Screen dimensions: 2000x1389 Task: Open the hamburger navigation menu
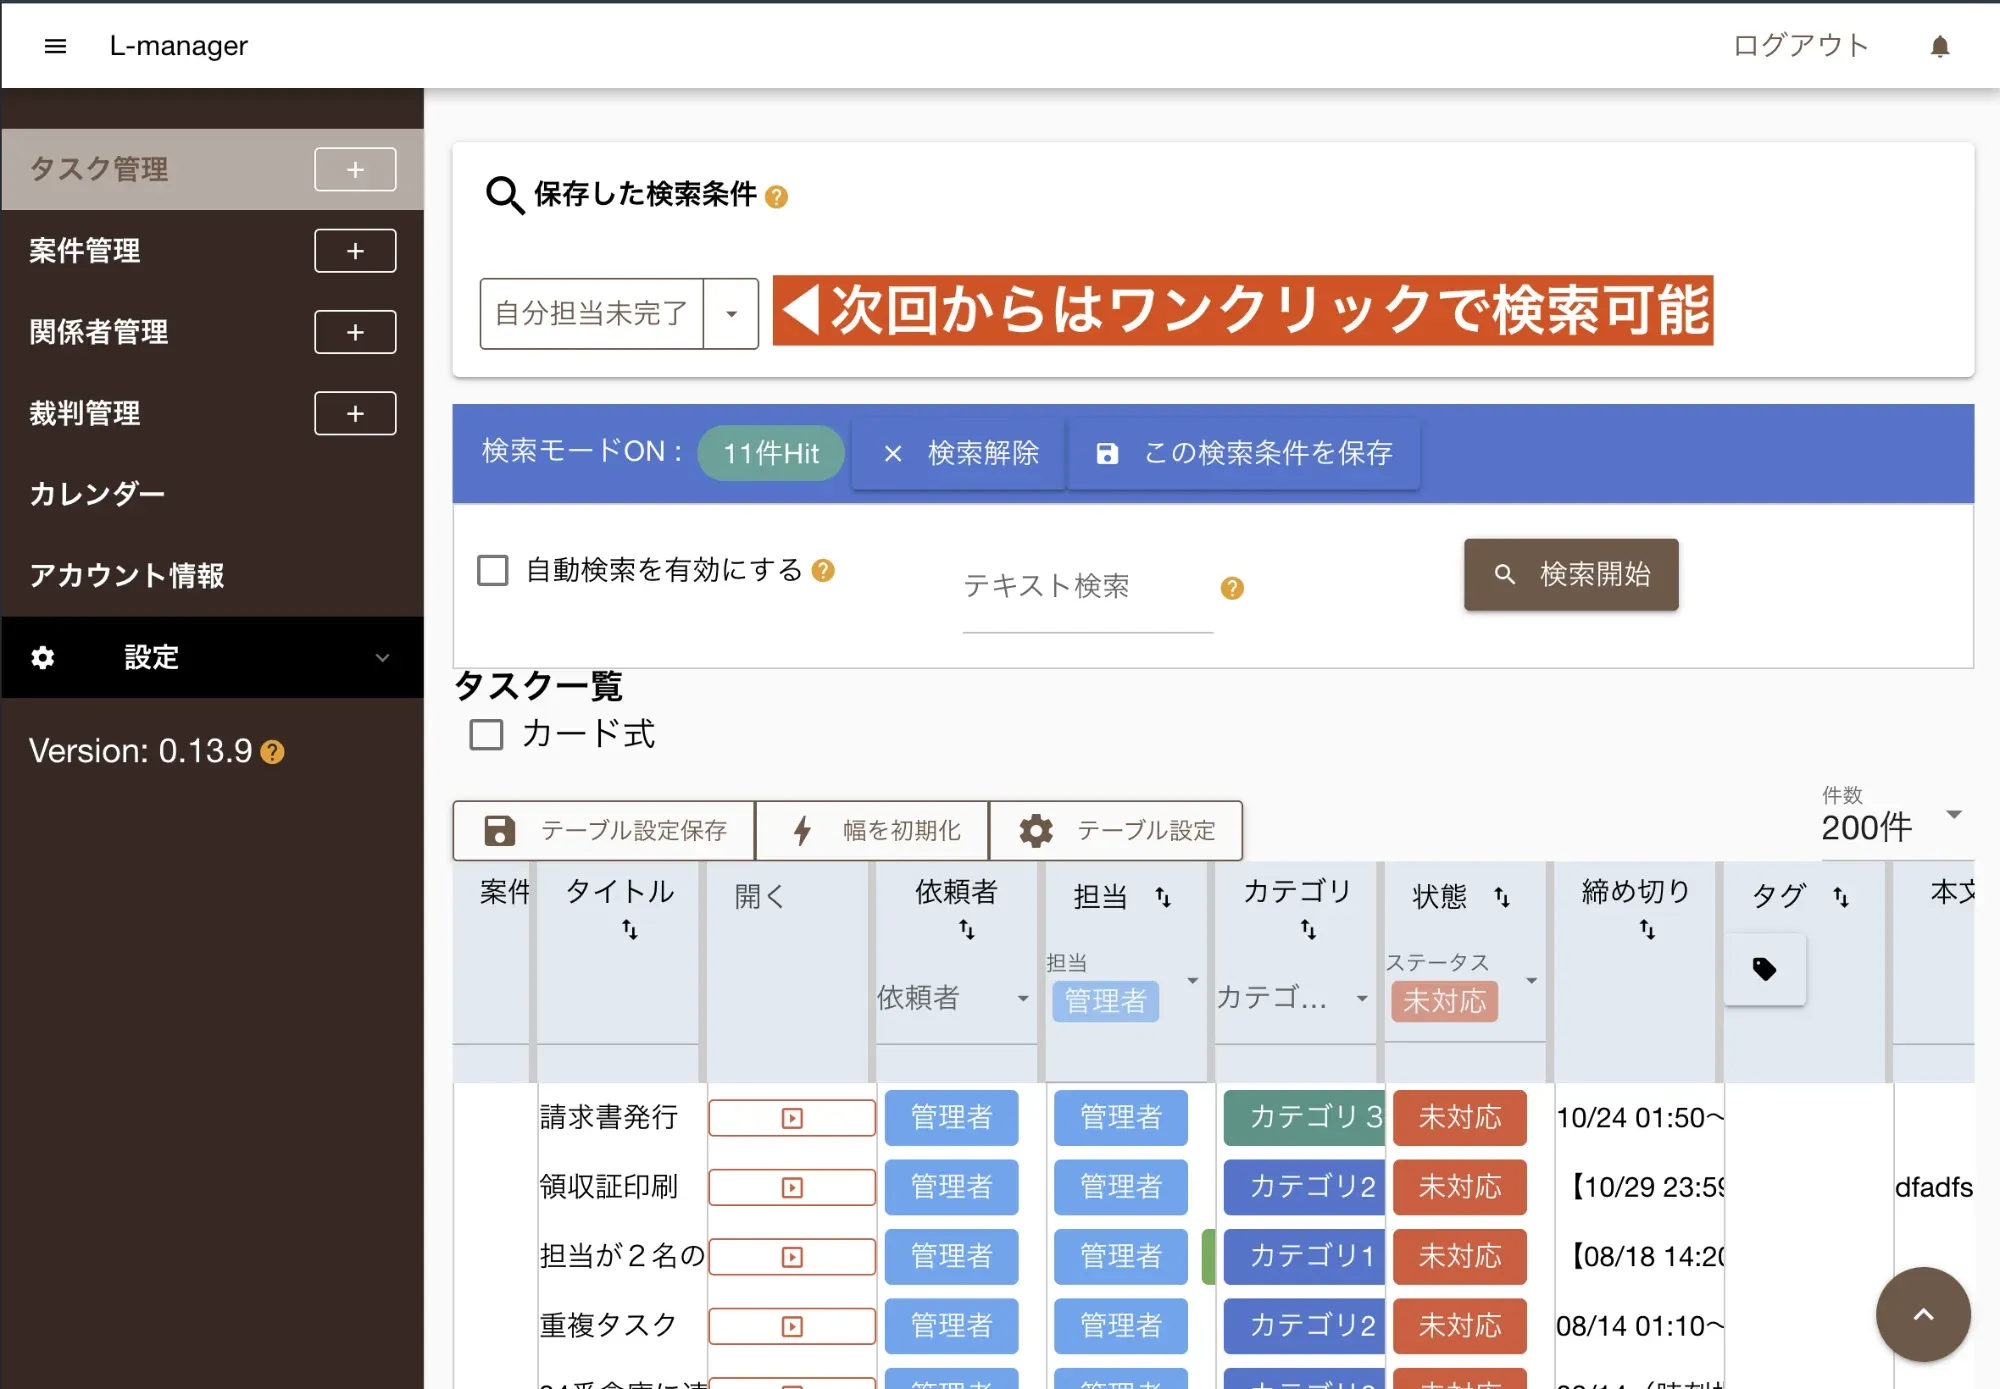(x=56, y=45)
